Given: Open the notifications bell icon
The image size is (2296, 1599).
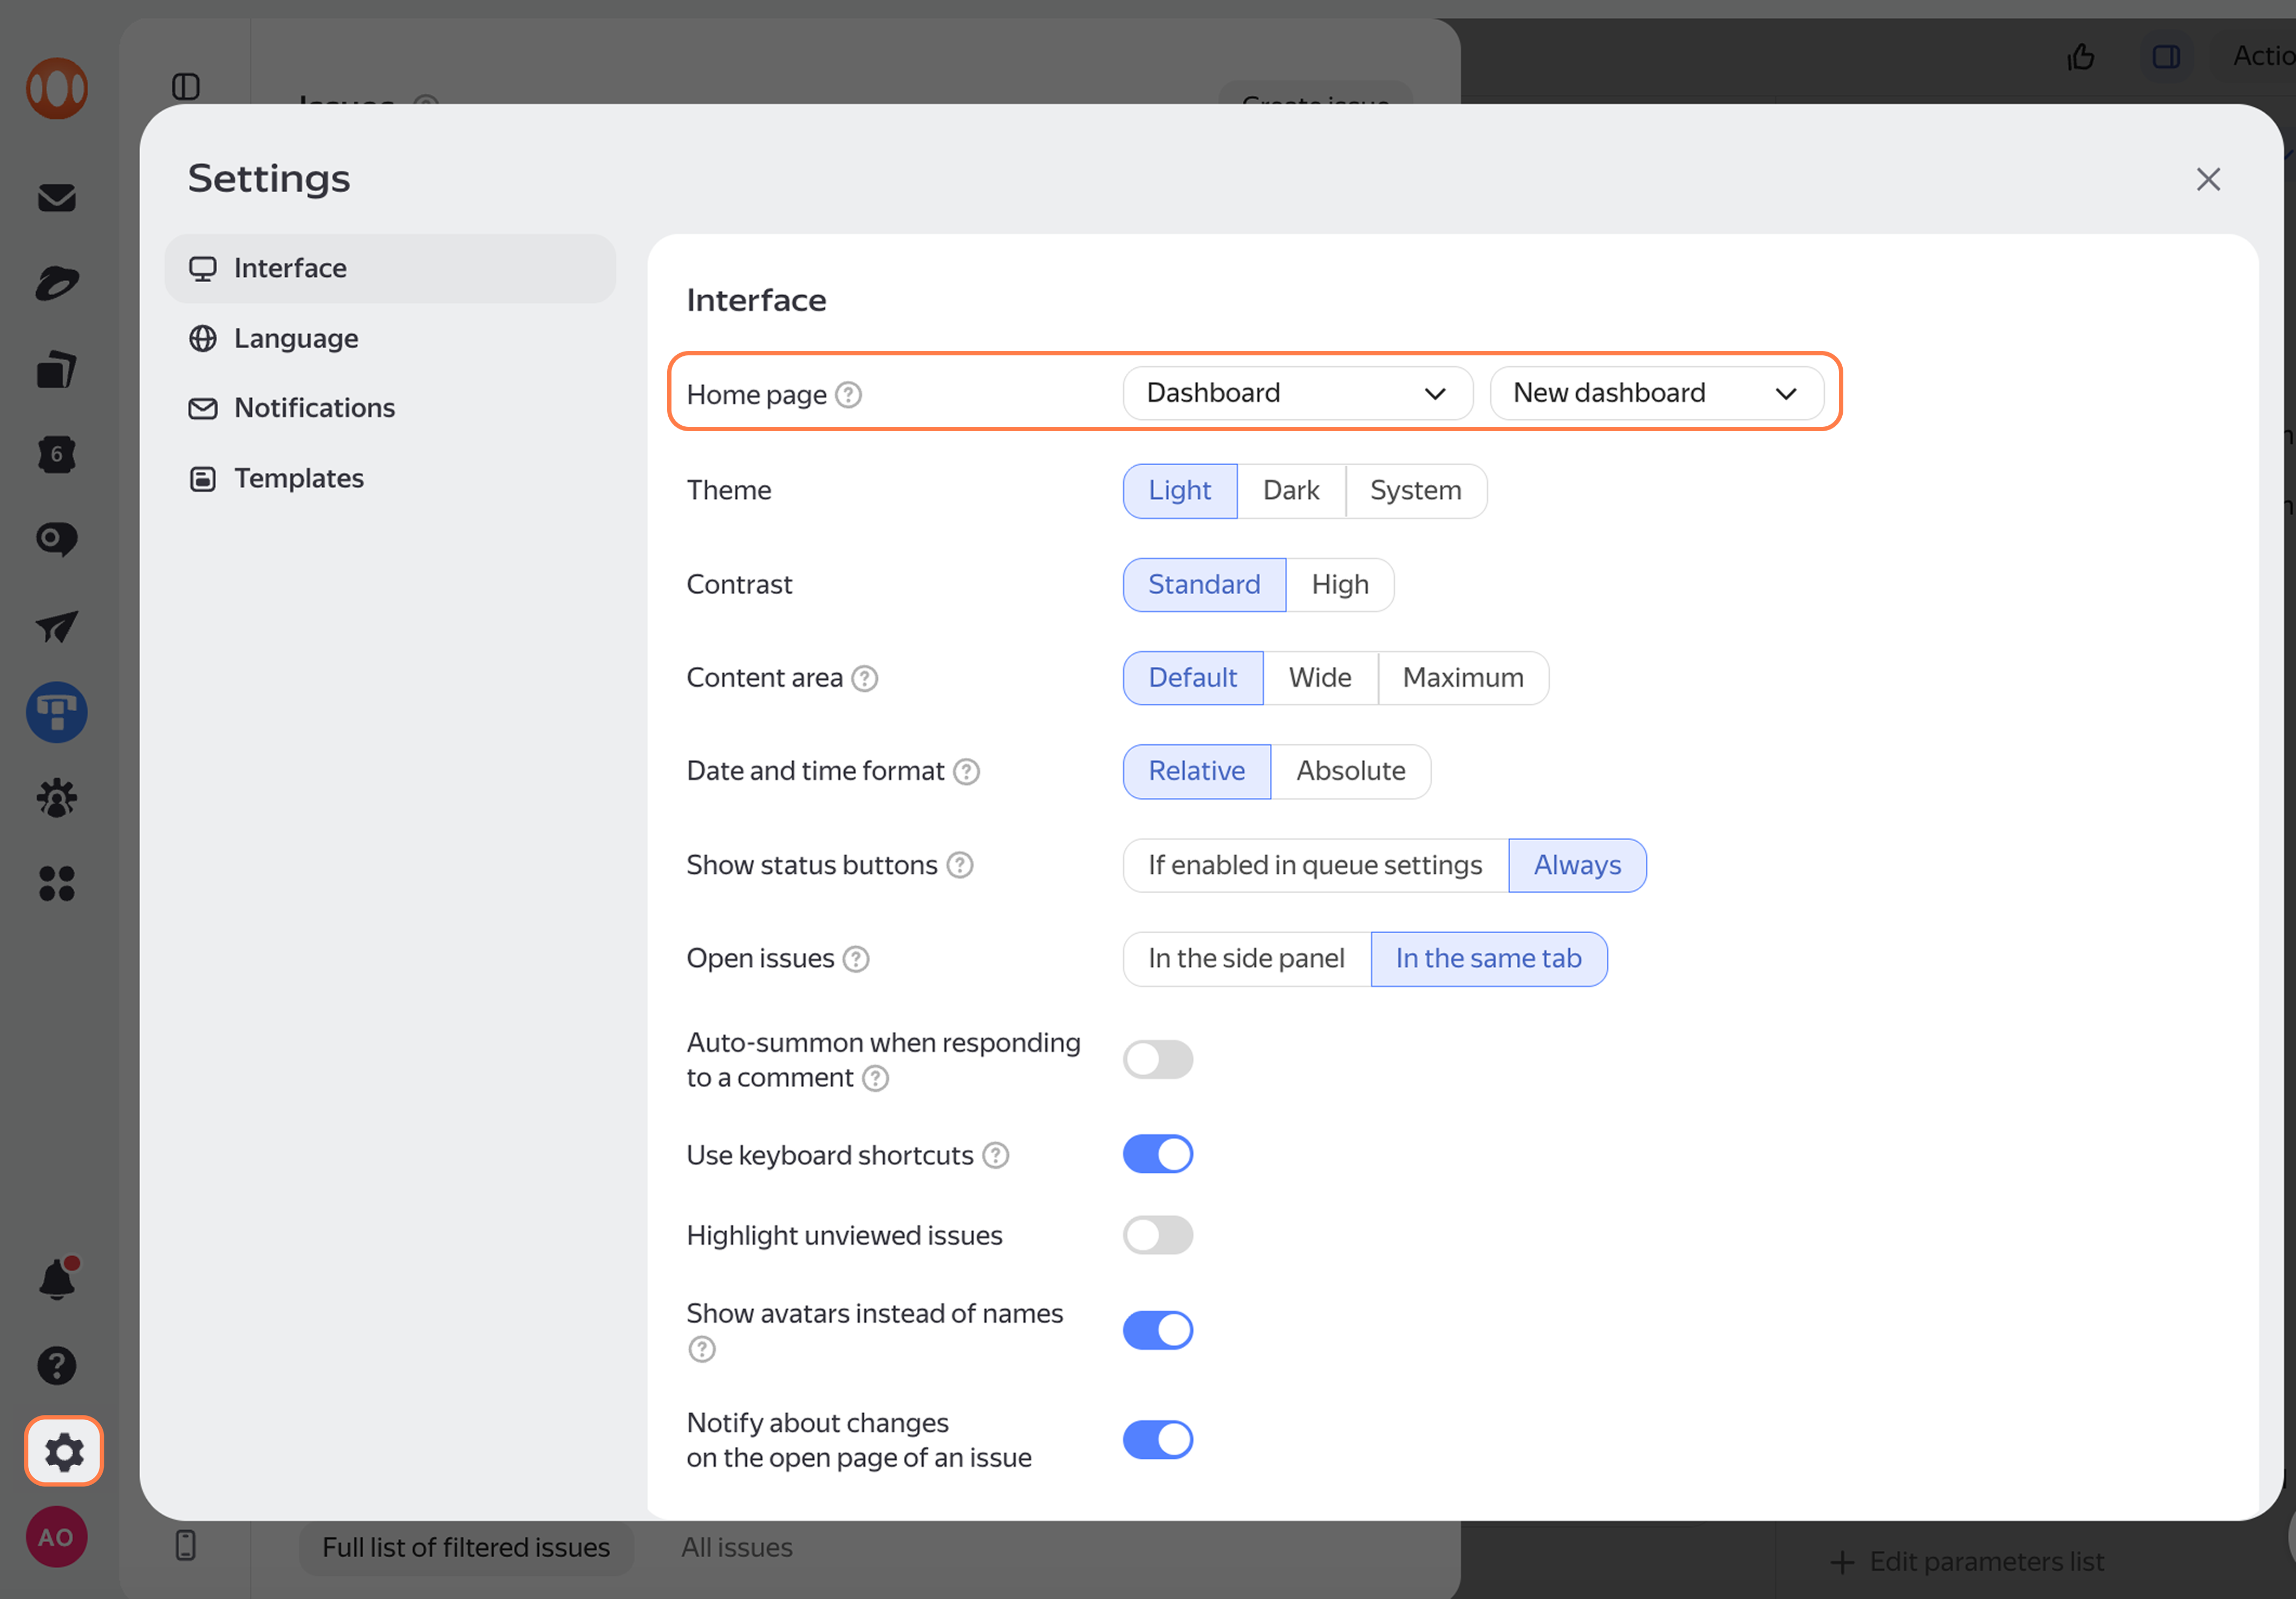Looking at the screenshot, I should tap(57, 1279).
